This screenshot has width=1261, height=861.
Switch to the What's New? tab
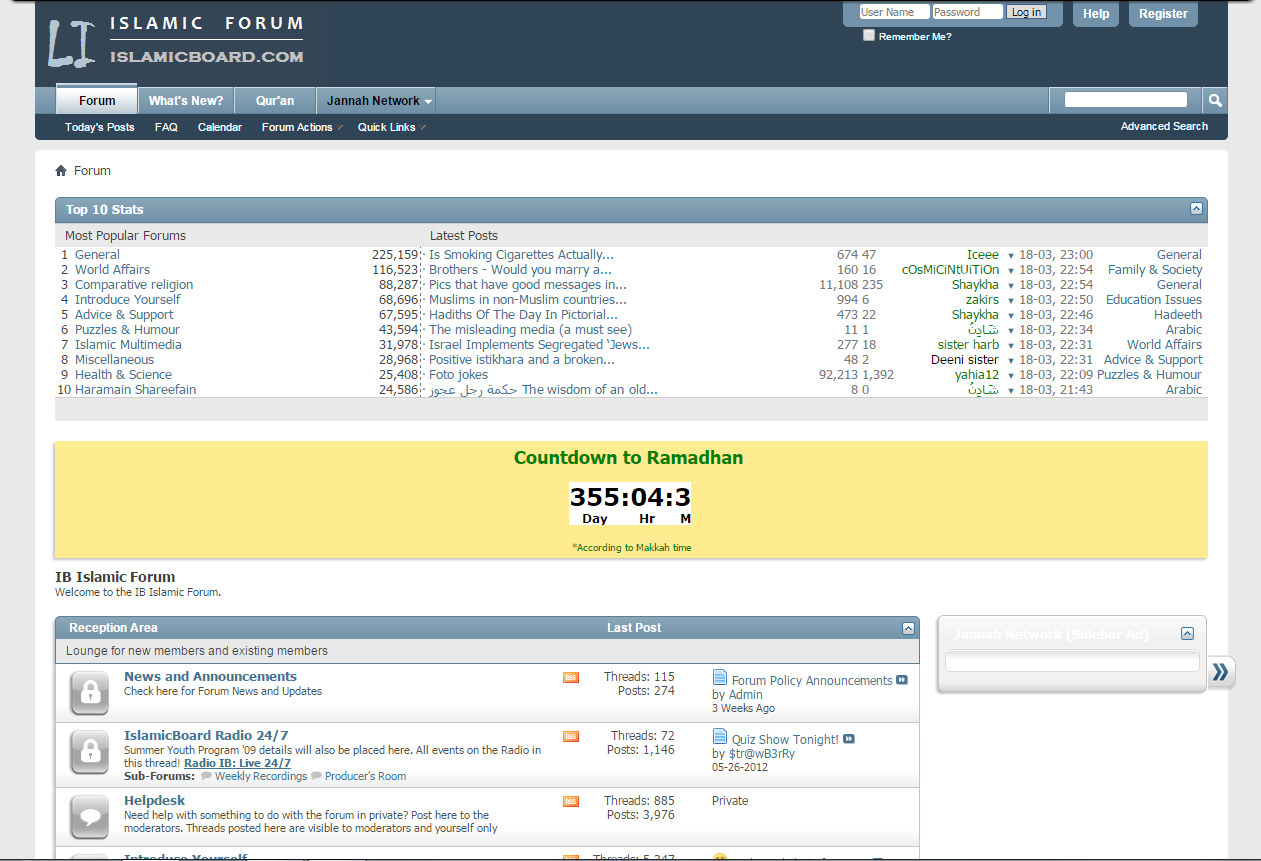[186, 101]
